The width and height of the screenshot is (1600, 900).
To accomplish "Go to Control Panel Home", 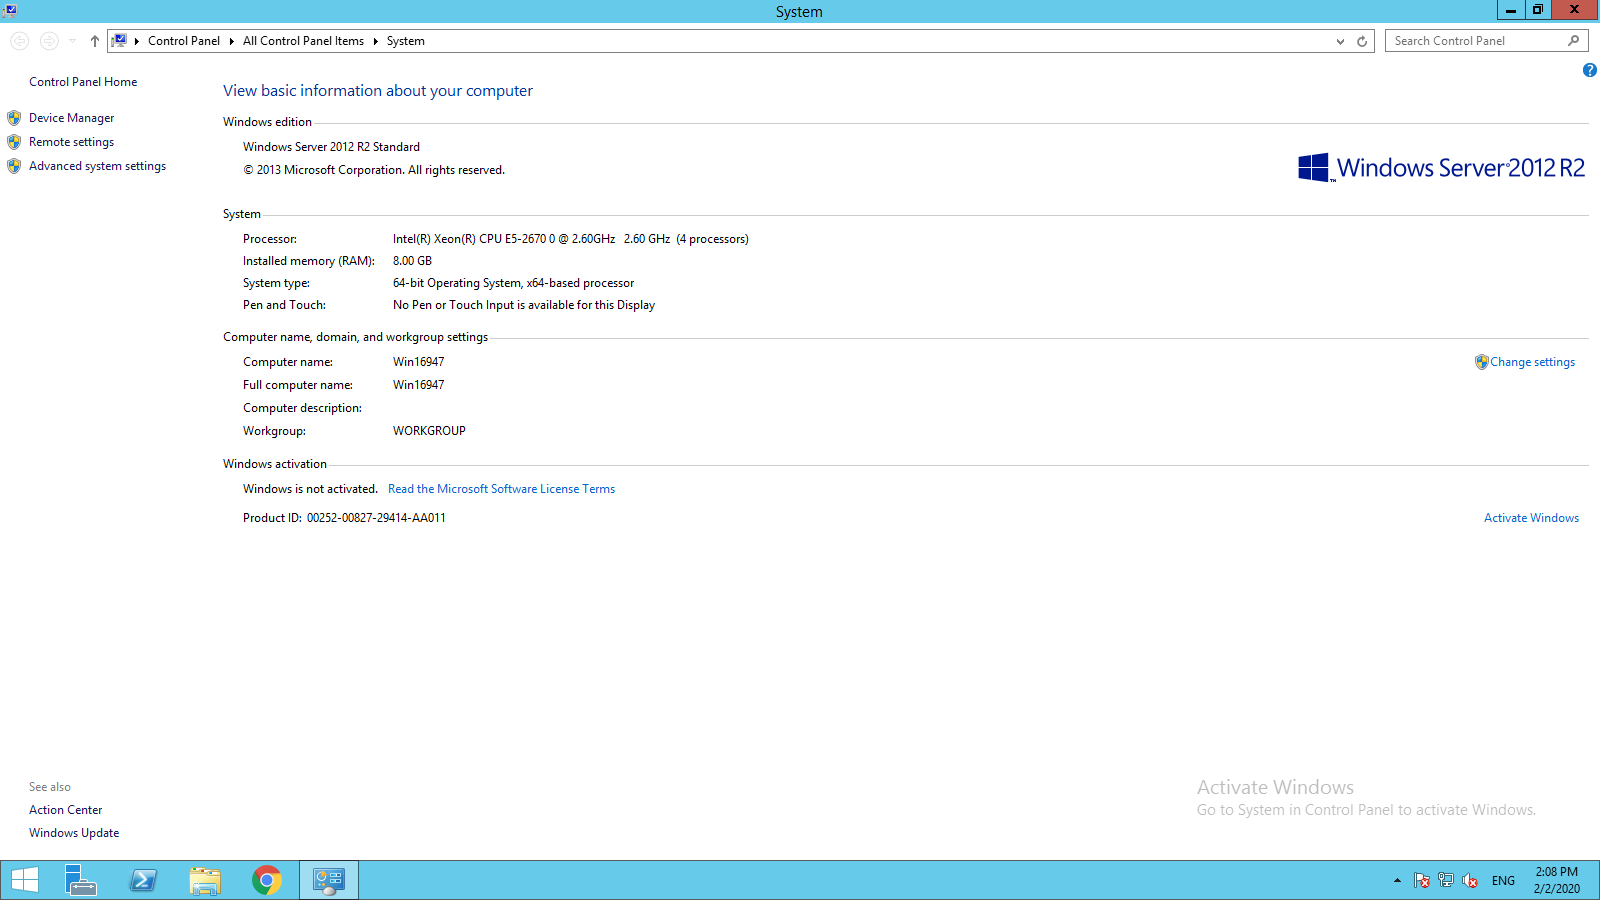I will pyautogui.click(x=83, y=82).
